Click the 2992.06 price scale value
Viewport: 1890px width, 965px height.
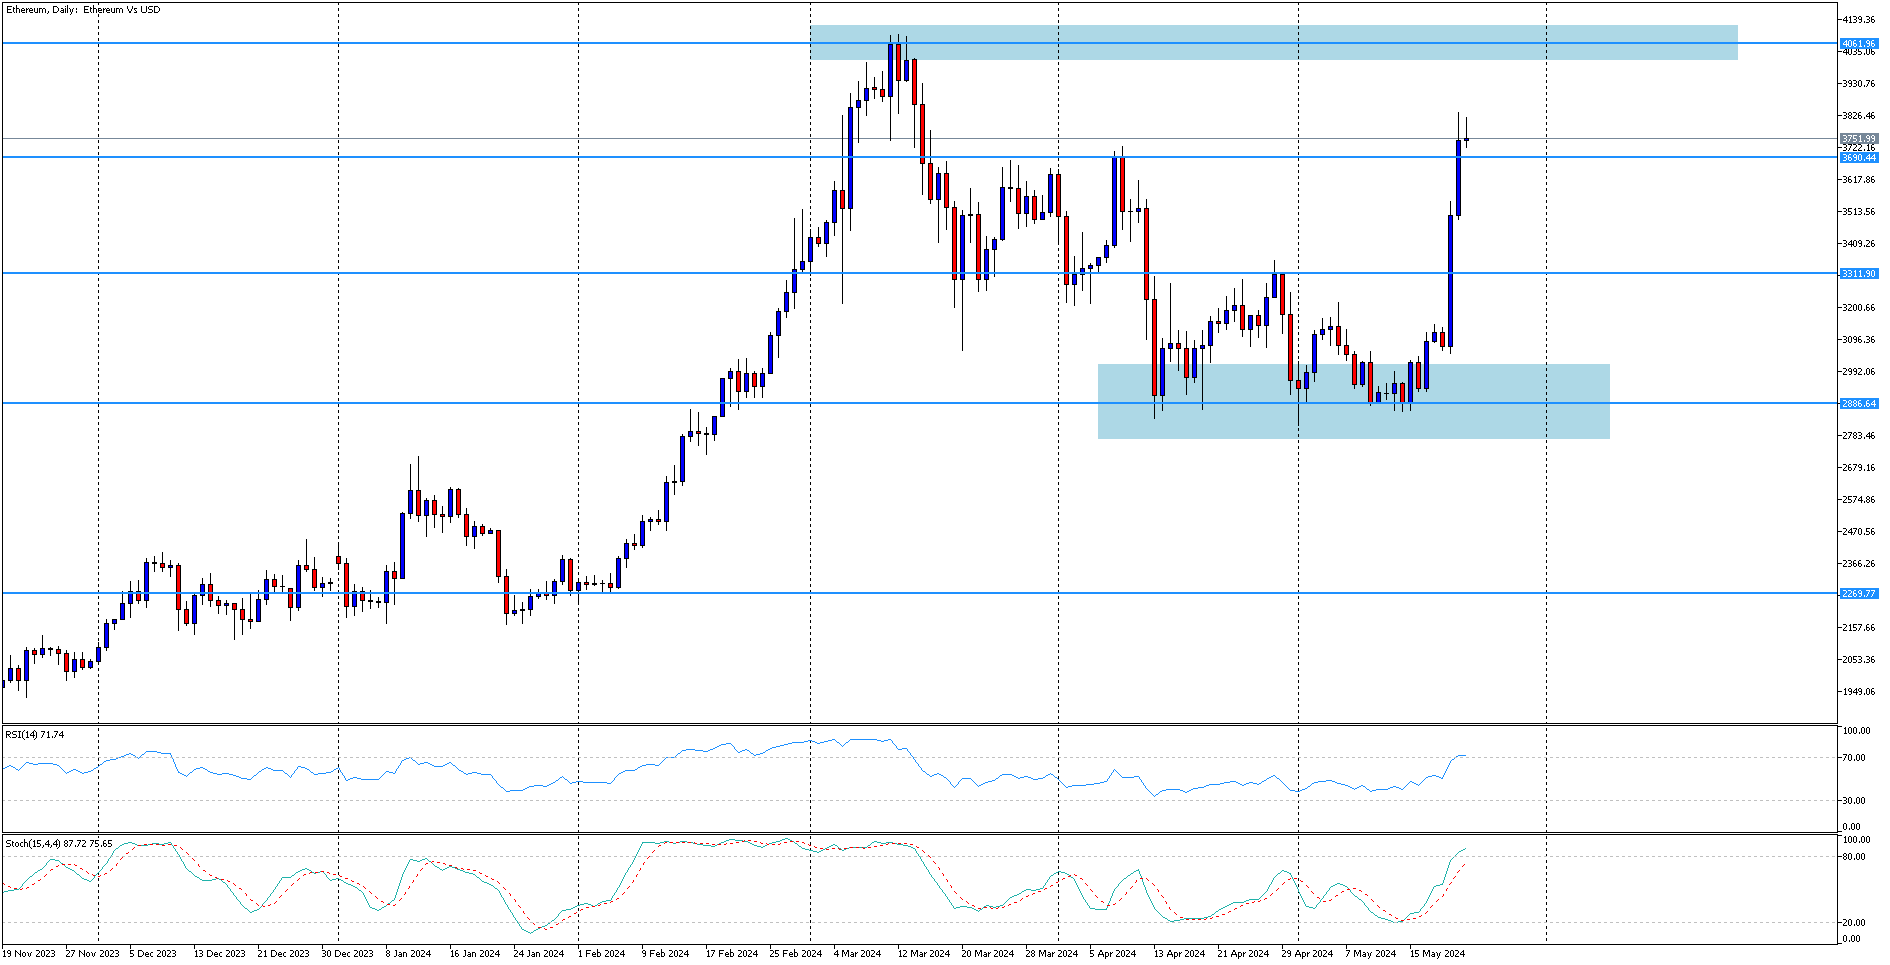(1859, 372)
